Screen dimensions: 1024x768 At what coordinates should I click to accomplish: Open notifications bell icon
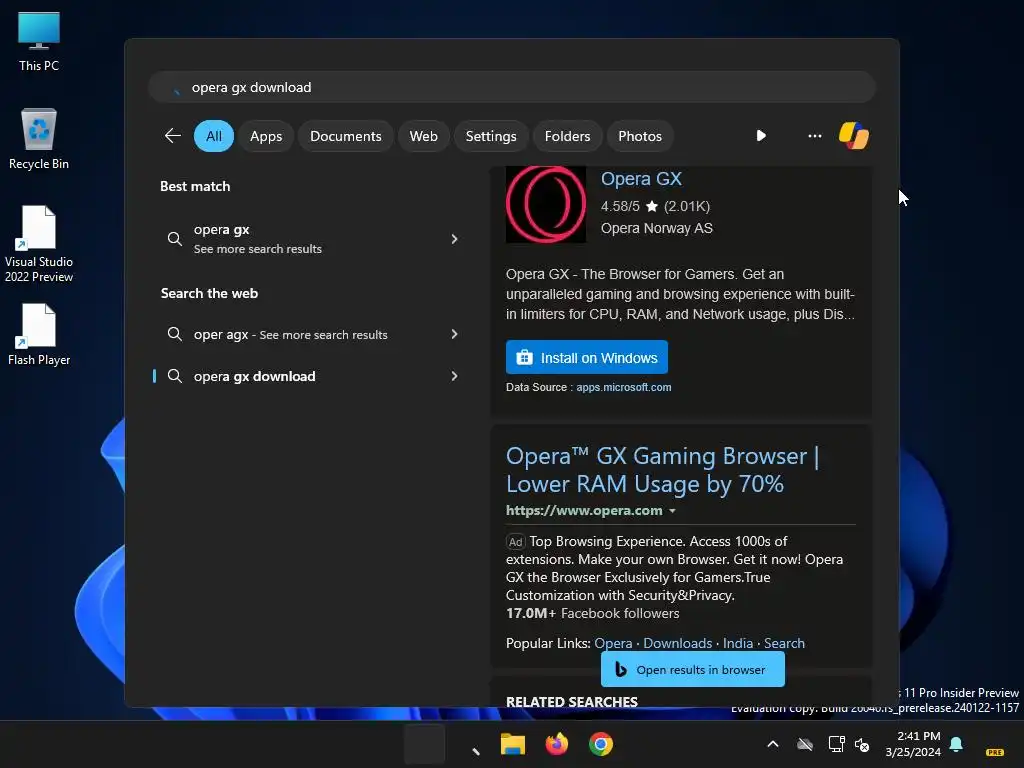coord(956,744)
